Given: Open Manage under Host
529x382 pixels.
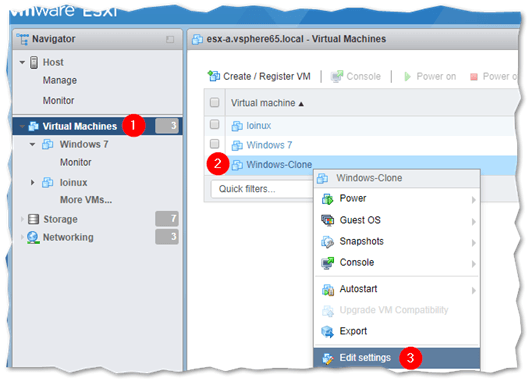Looking at the screenshot, I should click(60, 81).
